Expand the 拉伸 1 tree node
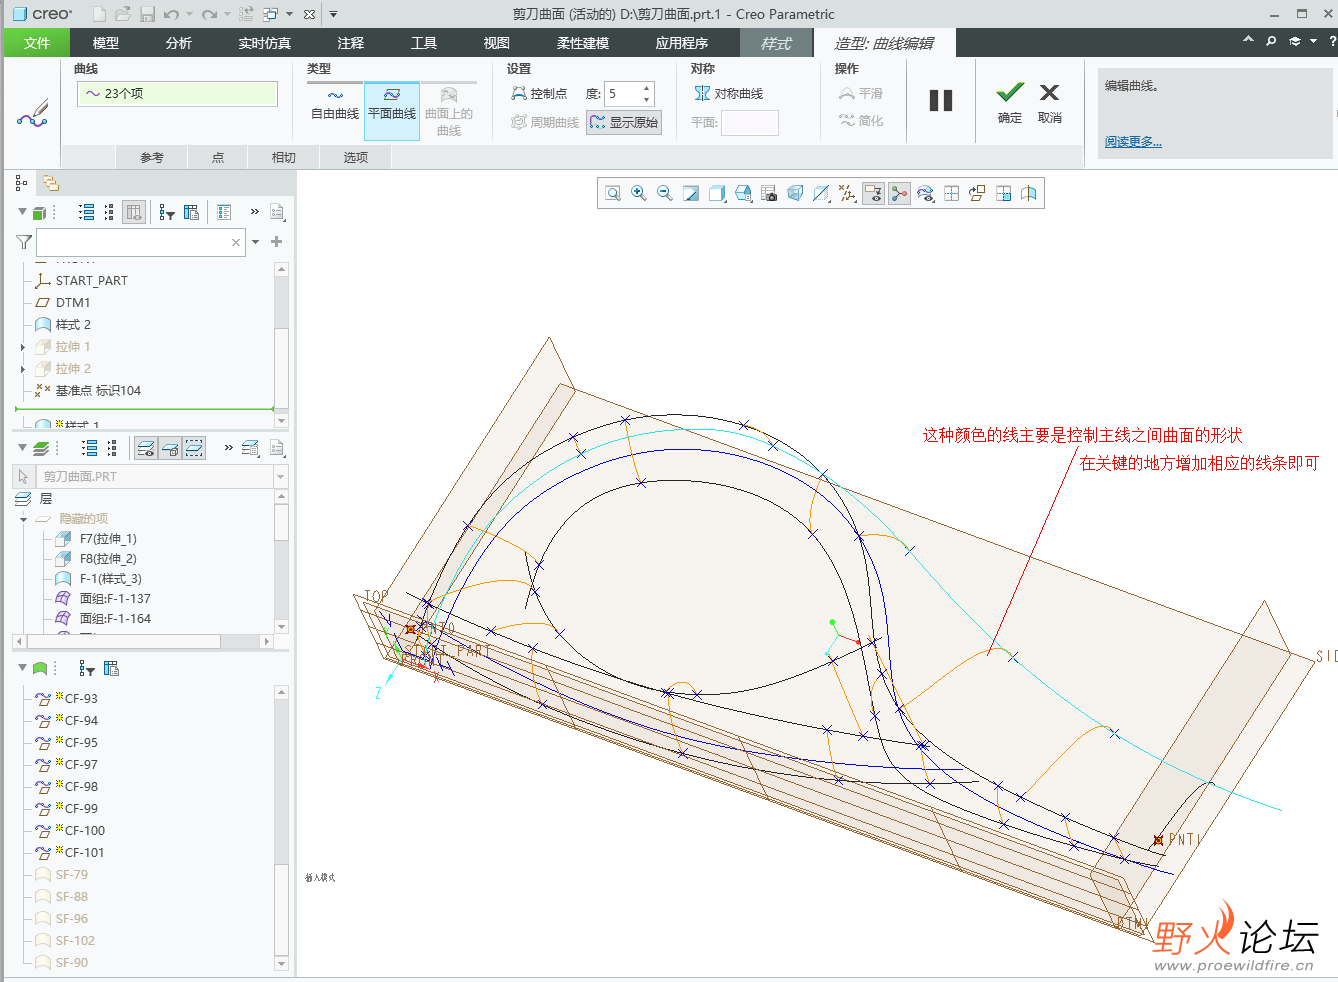Screen dimensions: 1338x982 [23, 347]
